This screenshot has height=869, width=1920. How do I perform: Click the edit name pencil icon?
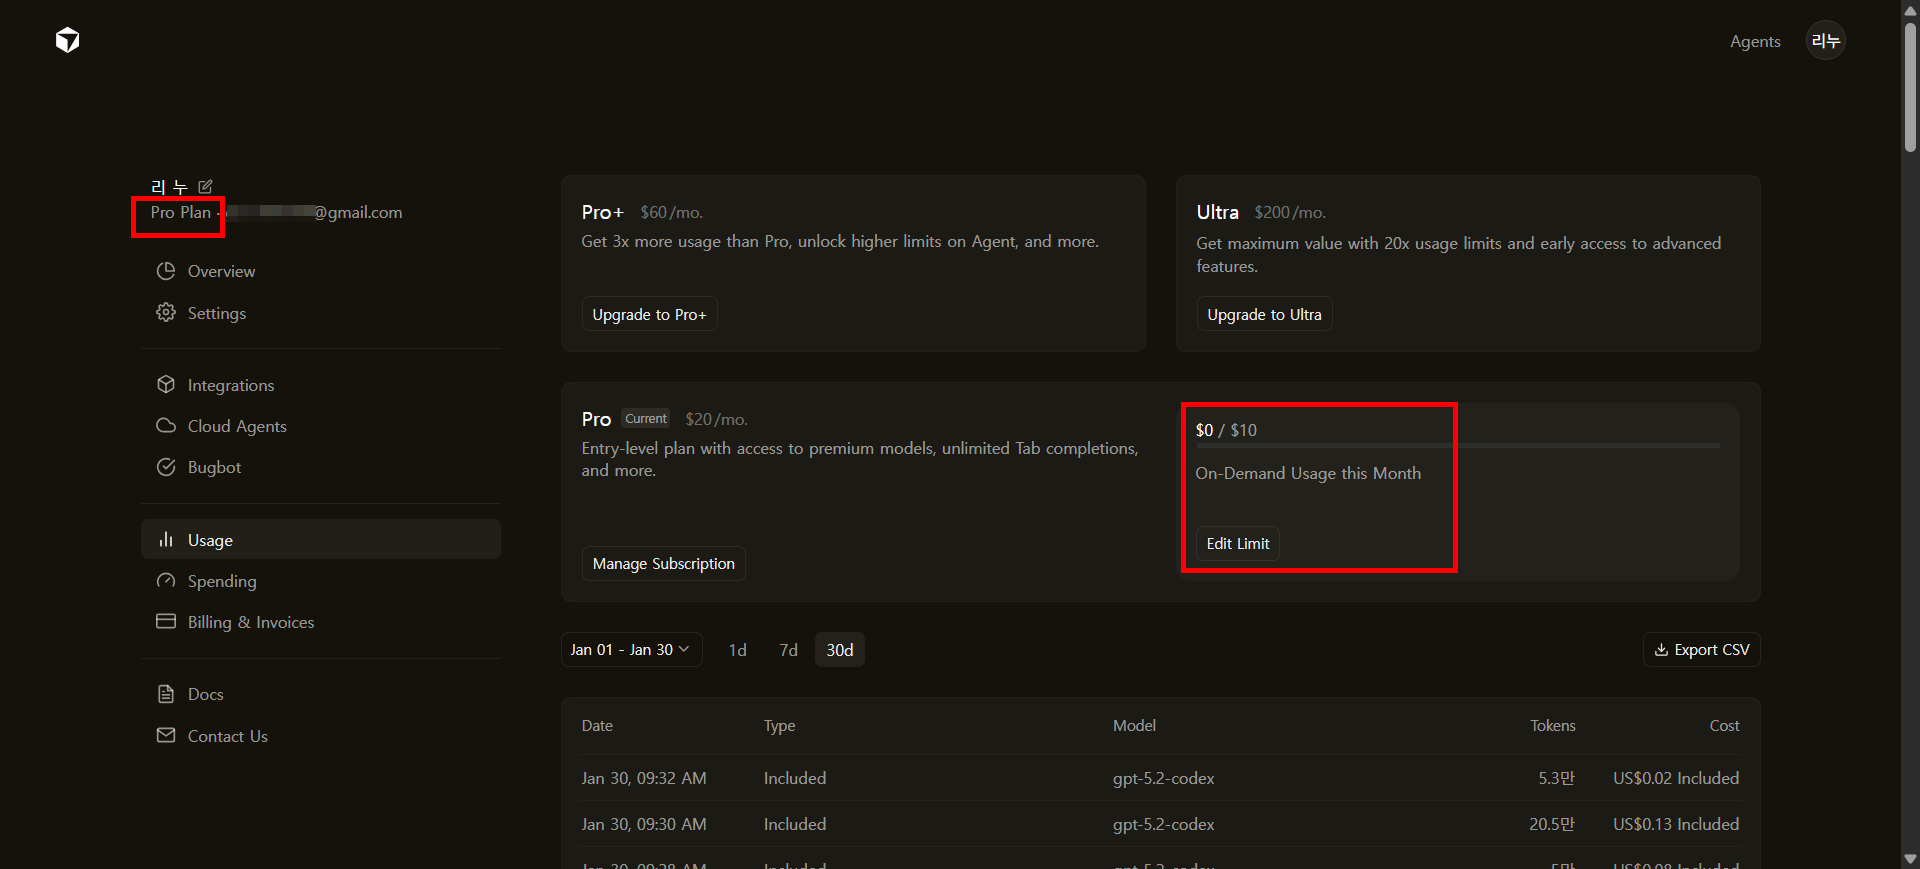[x=205, y=187]
